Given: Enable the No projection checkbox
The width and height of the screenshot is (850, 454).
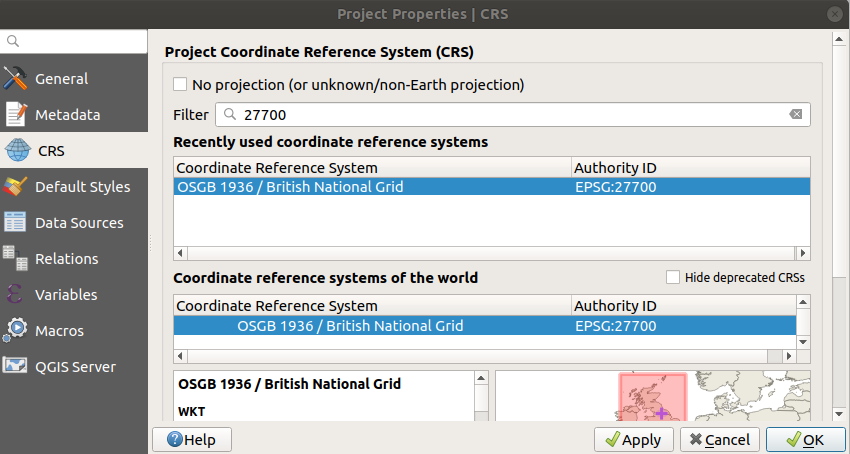Looking at the screenshot, I should pyautogui.click(x=180, y=85).
